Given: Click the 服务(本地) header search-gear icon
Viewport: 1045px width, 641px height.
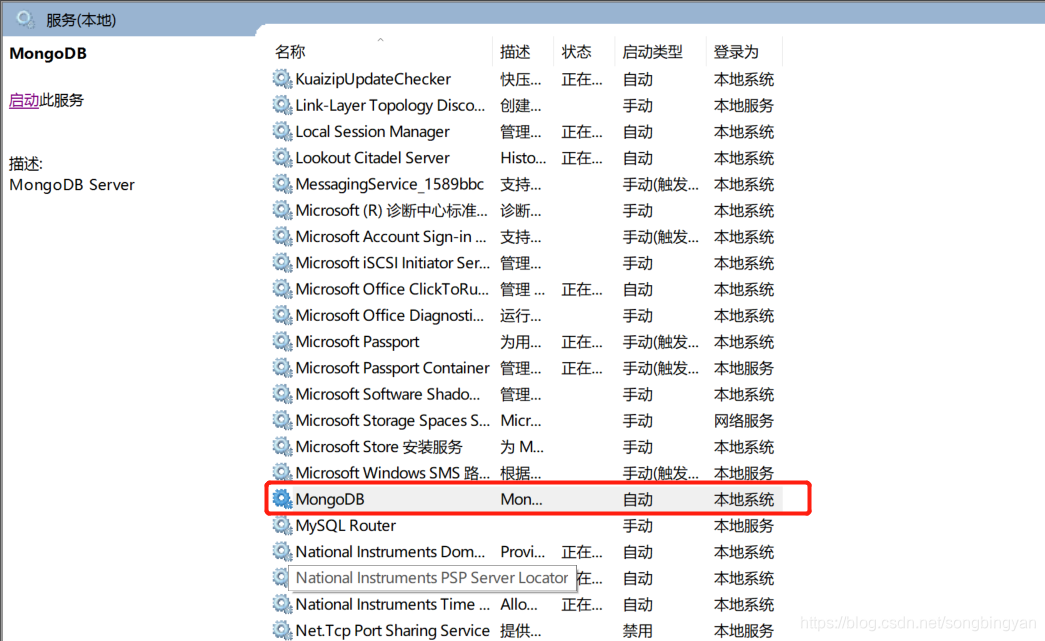Looking at the screenshot, I should pyautogui.click(x=25, y=19).
